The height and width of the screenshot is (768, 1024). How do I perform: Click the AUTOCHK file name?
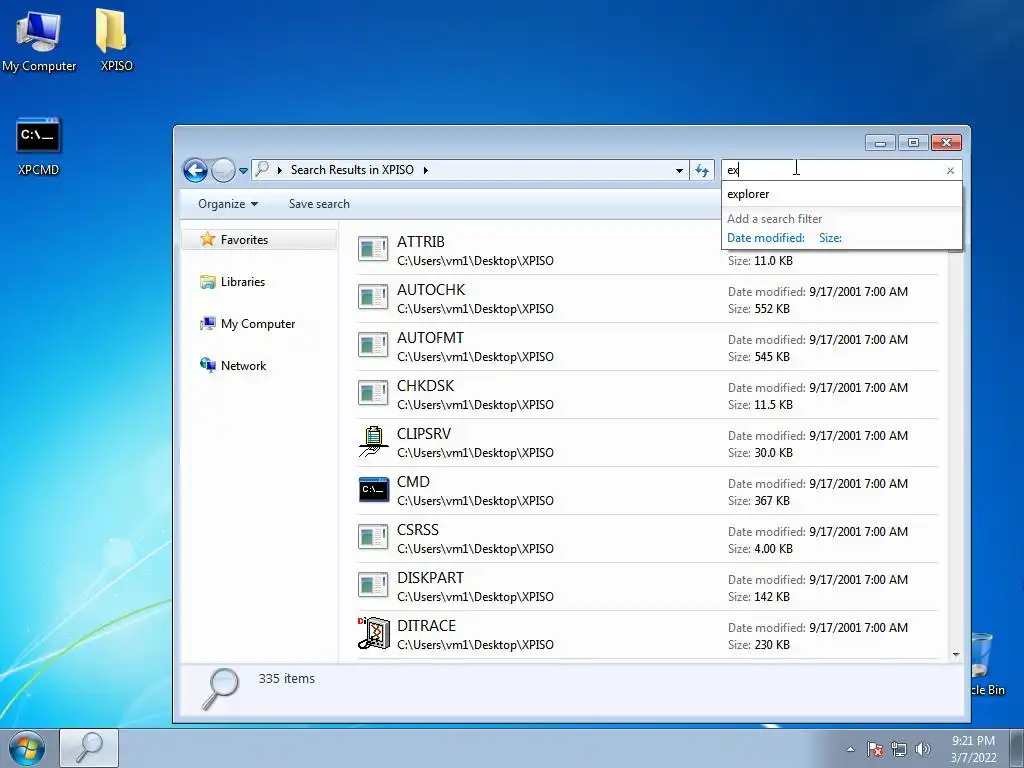tap(431, 290)
